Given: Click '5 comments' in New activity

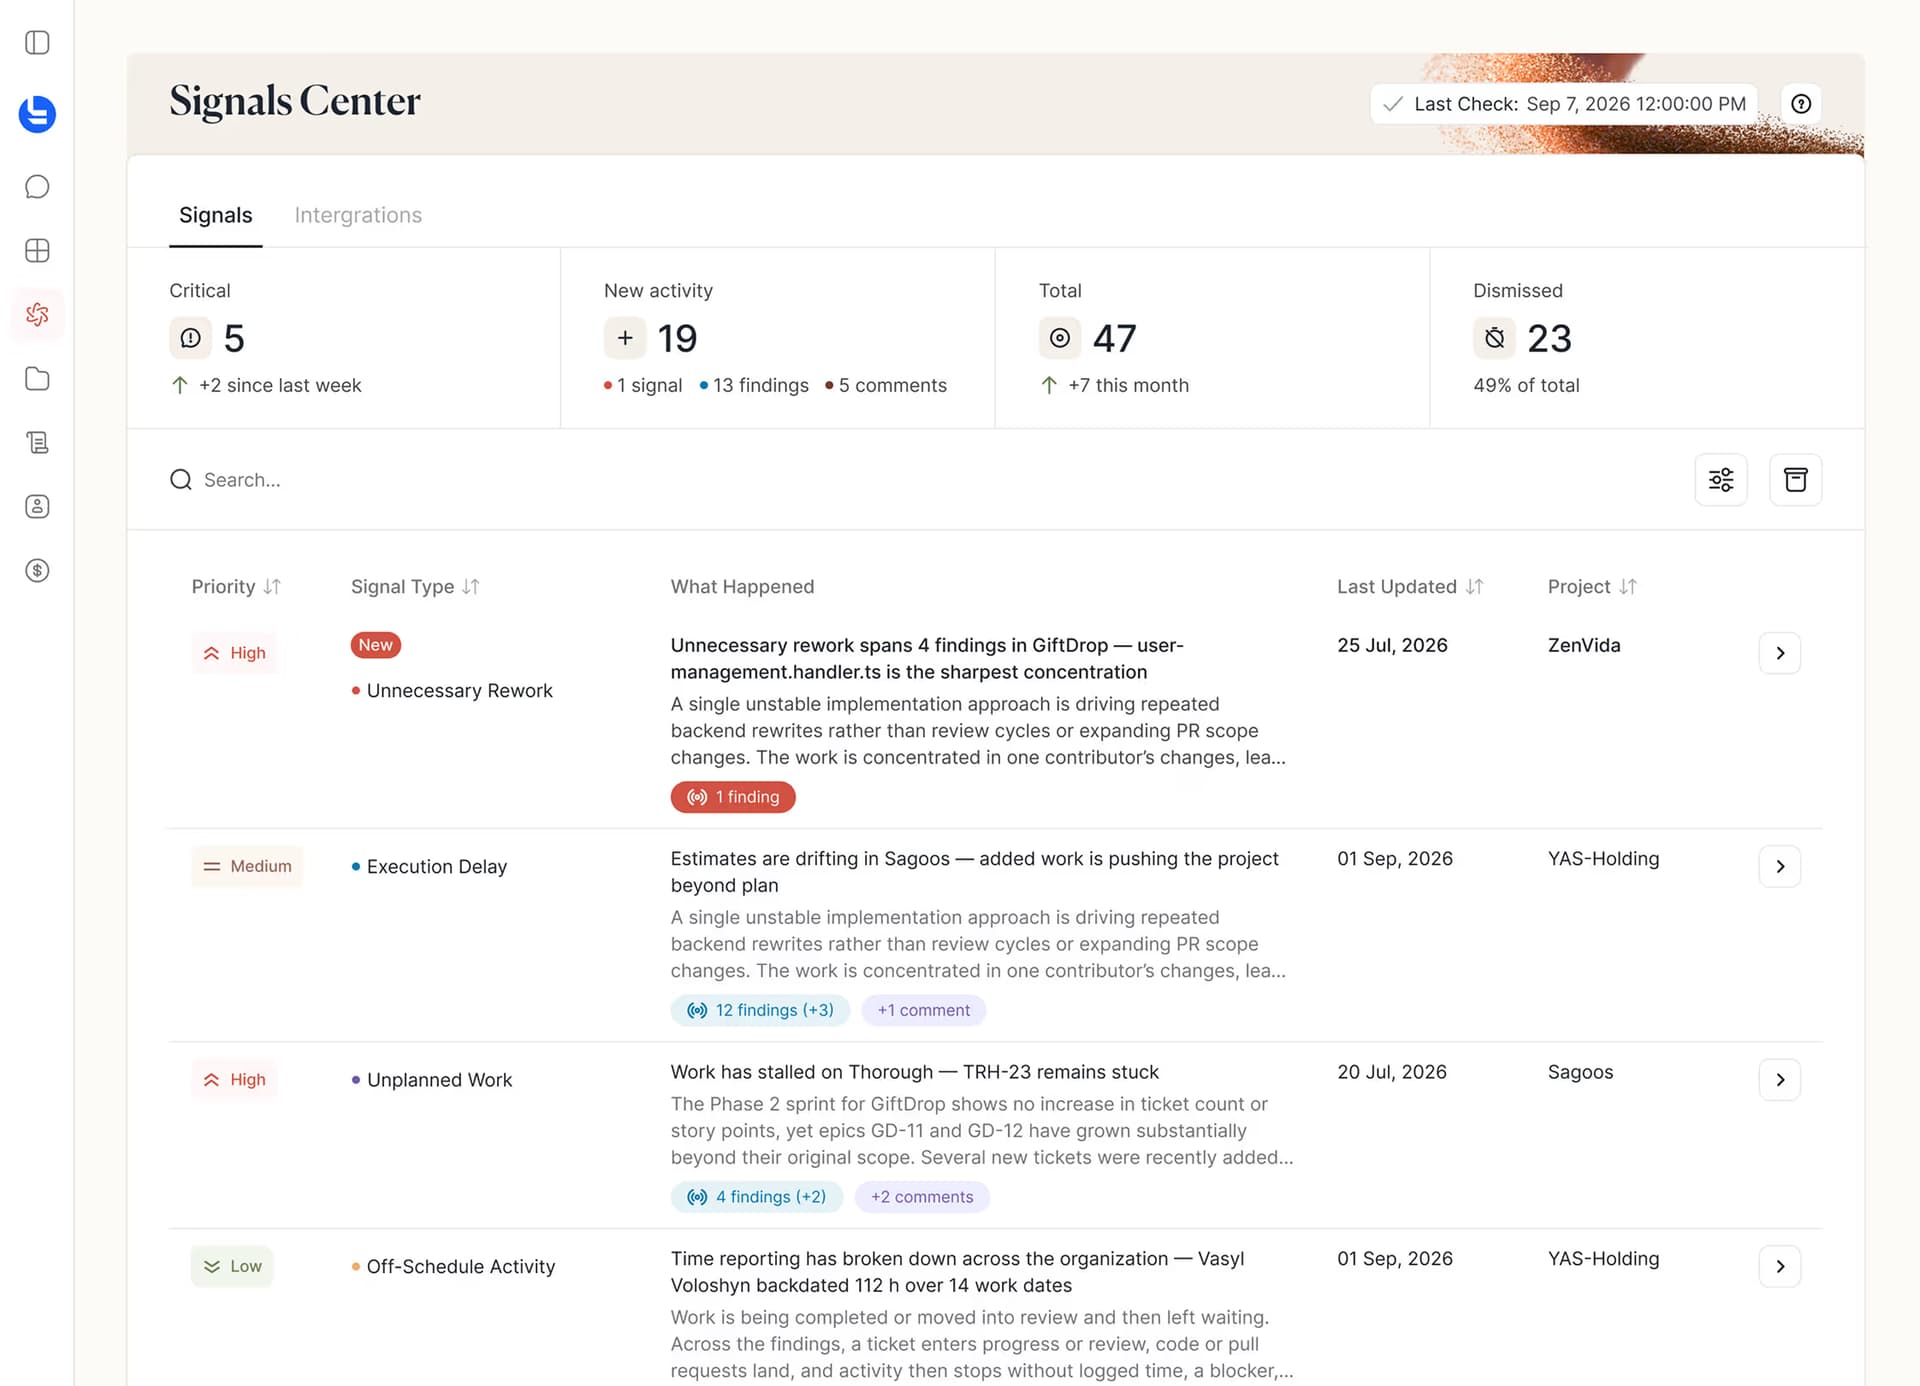Looking at the screenshot, I should click(886, 386).
